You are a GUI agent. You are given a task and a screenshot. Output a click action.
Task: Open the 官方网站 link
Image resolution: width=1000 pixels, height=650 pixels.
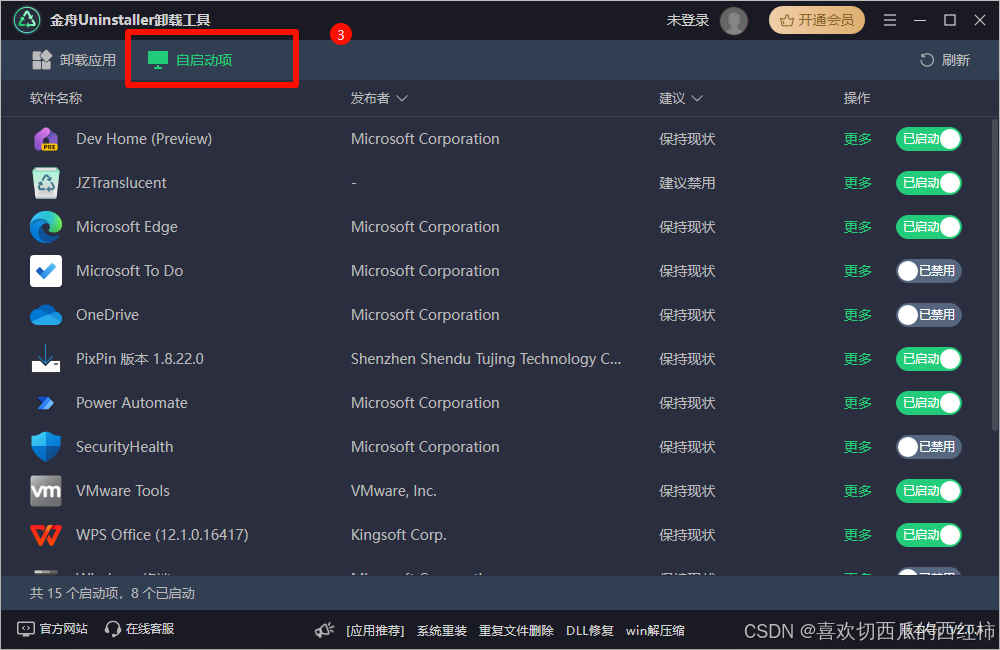click(52, 629)
